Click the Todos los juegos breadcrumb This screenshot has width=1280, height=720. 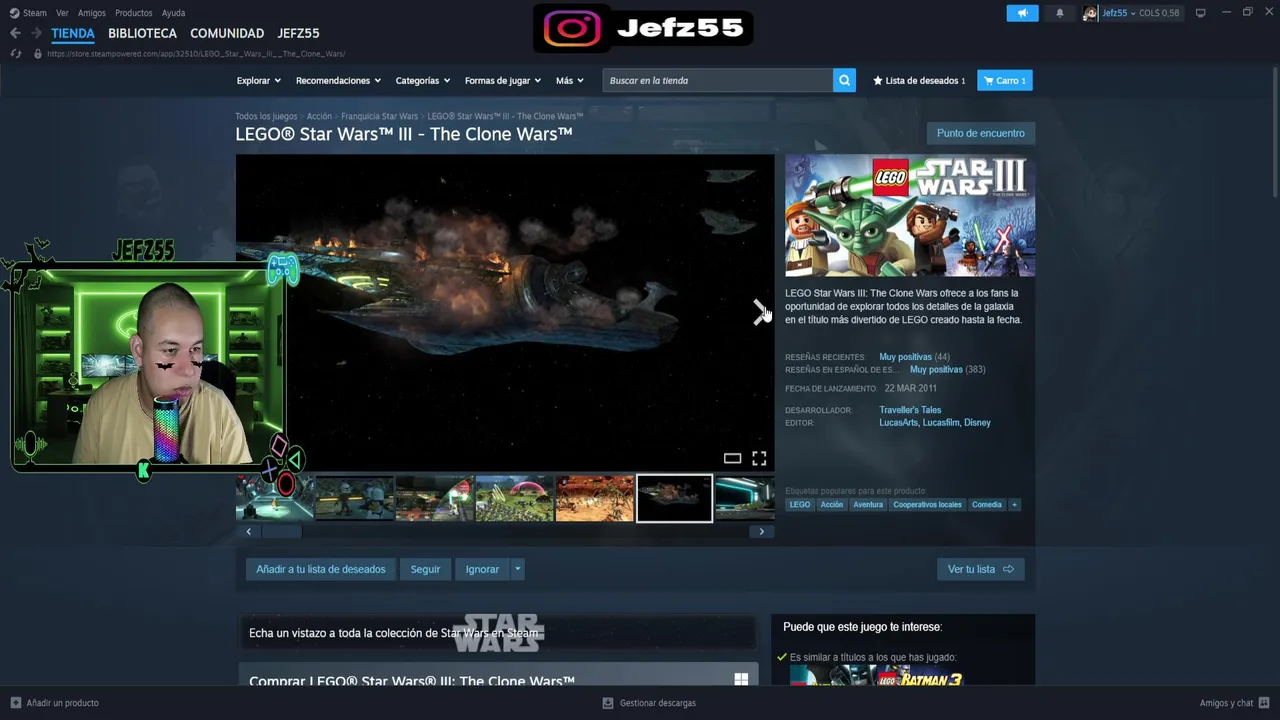click(266, 116)
